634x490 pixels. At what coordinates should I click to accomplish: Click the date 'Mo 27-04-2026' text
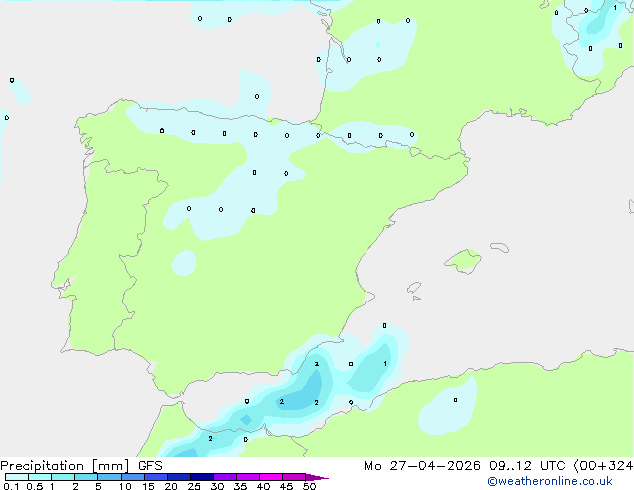click(x=422, y=466)
